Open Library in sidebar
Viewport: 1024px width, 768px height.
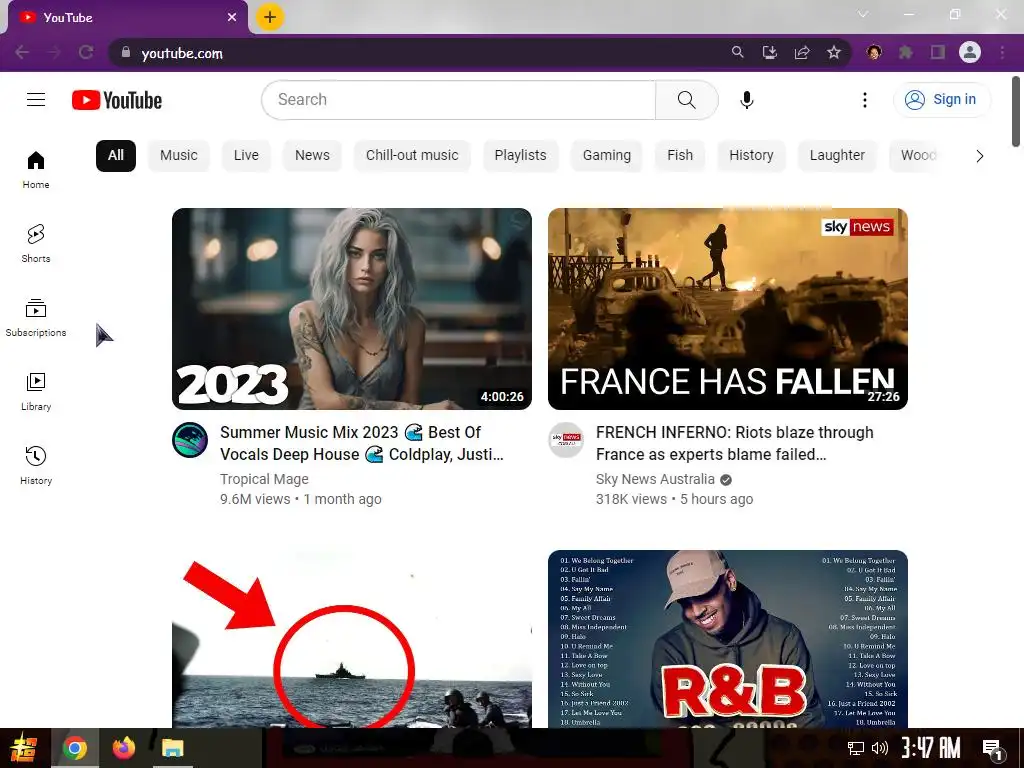[36, 391]
